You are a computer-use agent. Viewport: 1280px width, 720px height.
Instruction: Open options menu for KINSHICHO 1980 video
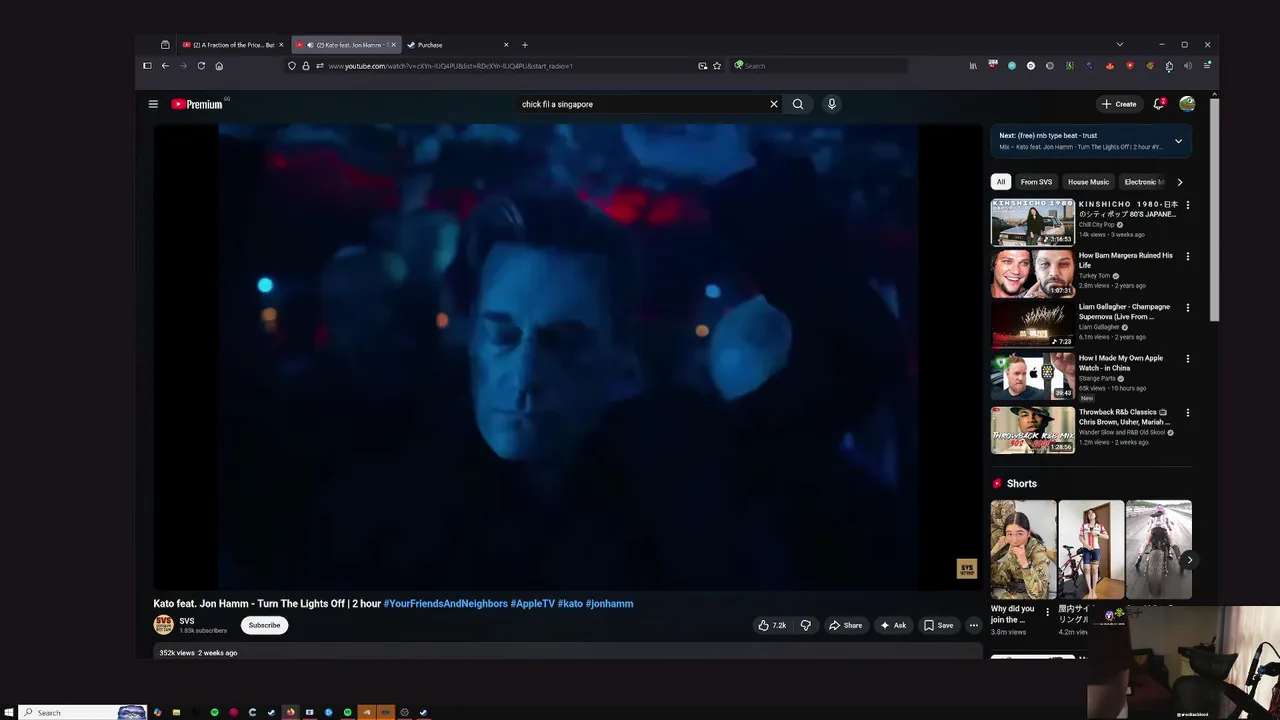(x=1188, y=205)
